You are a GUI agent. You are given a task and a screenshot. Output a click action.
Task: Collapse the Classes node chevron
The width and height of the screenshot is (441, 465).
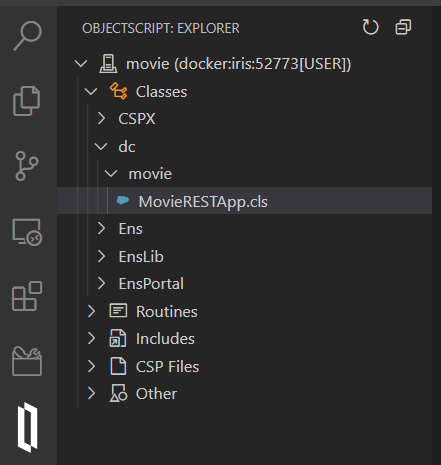(91, 91)
